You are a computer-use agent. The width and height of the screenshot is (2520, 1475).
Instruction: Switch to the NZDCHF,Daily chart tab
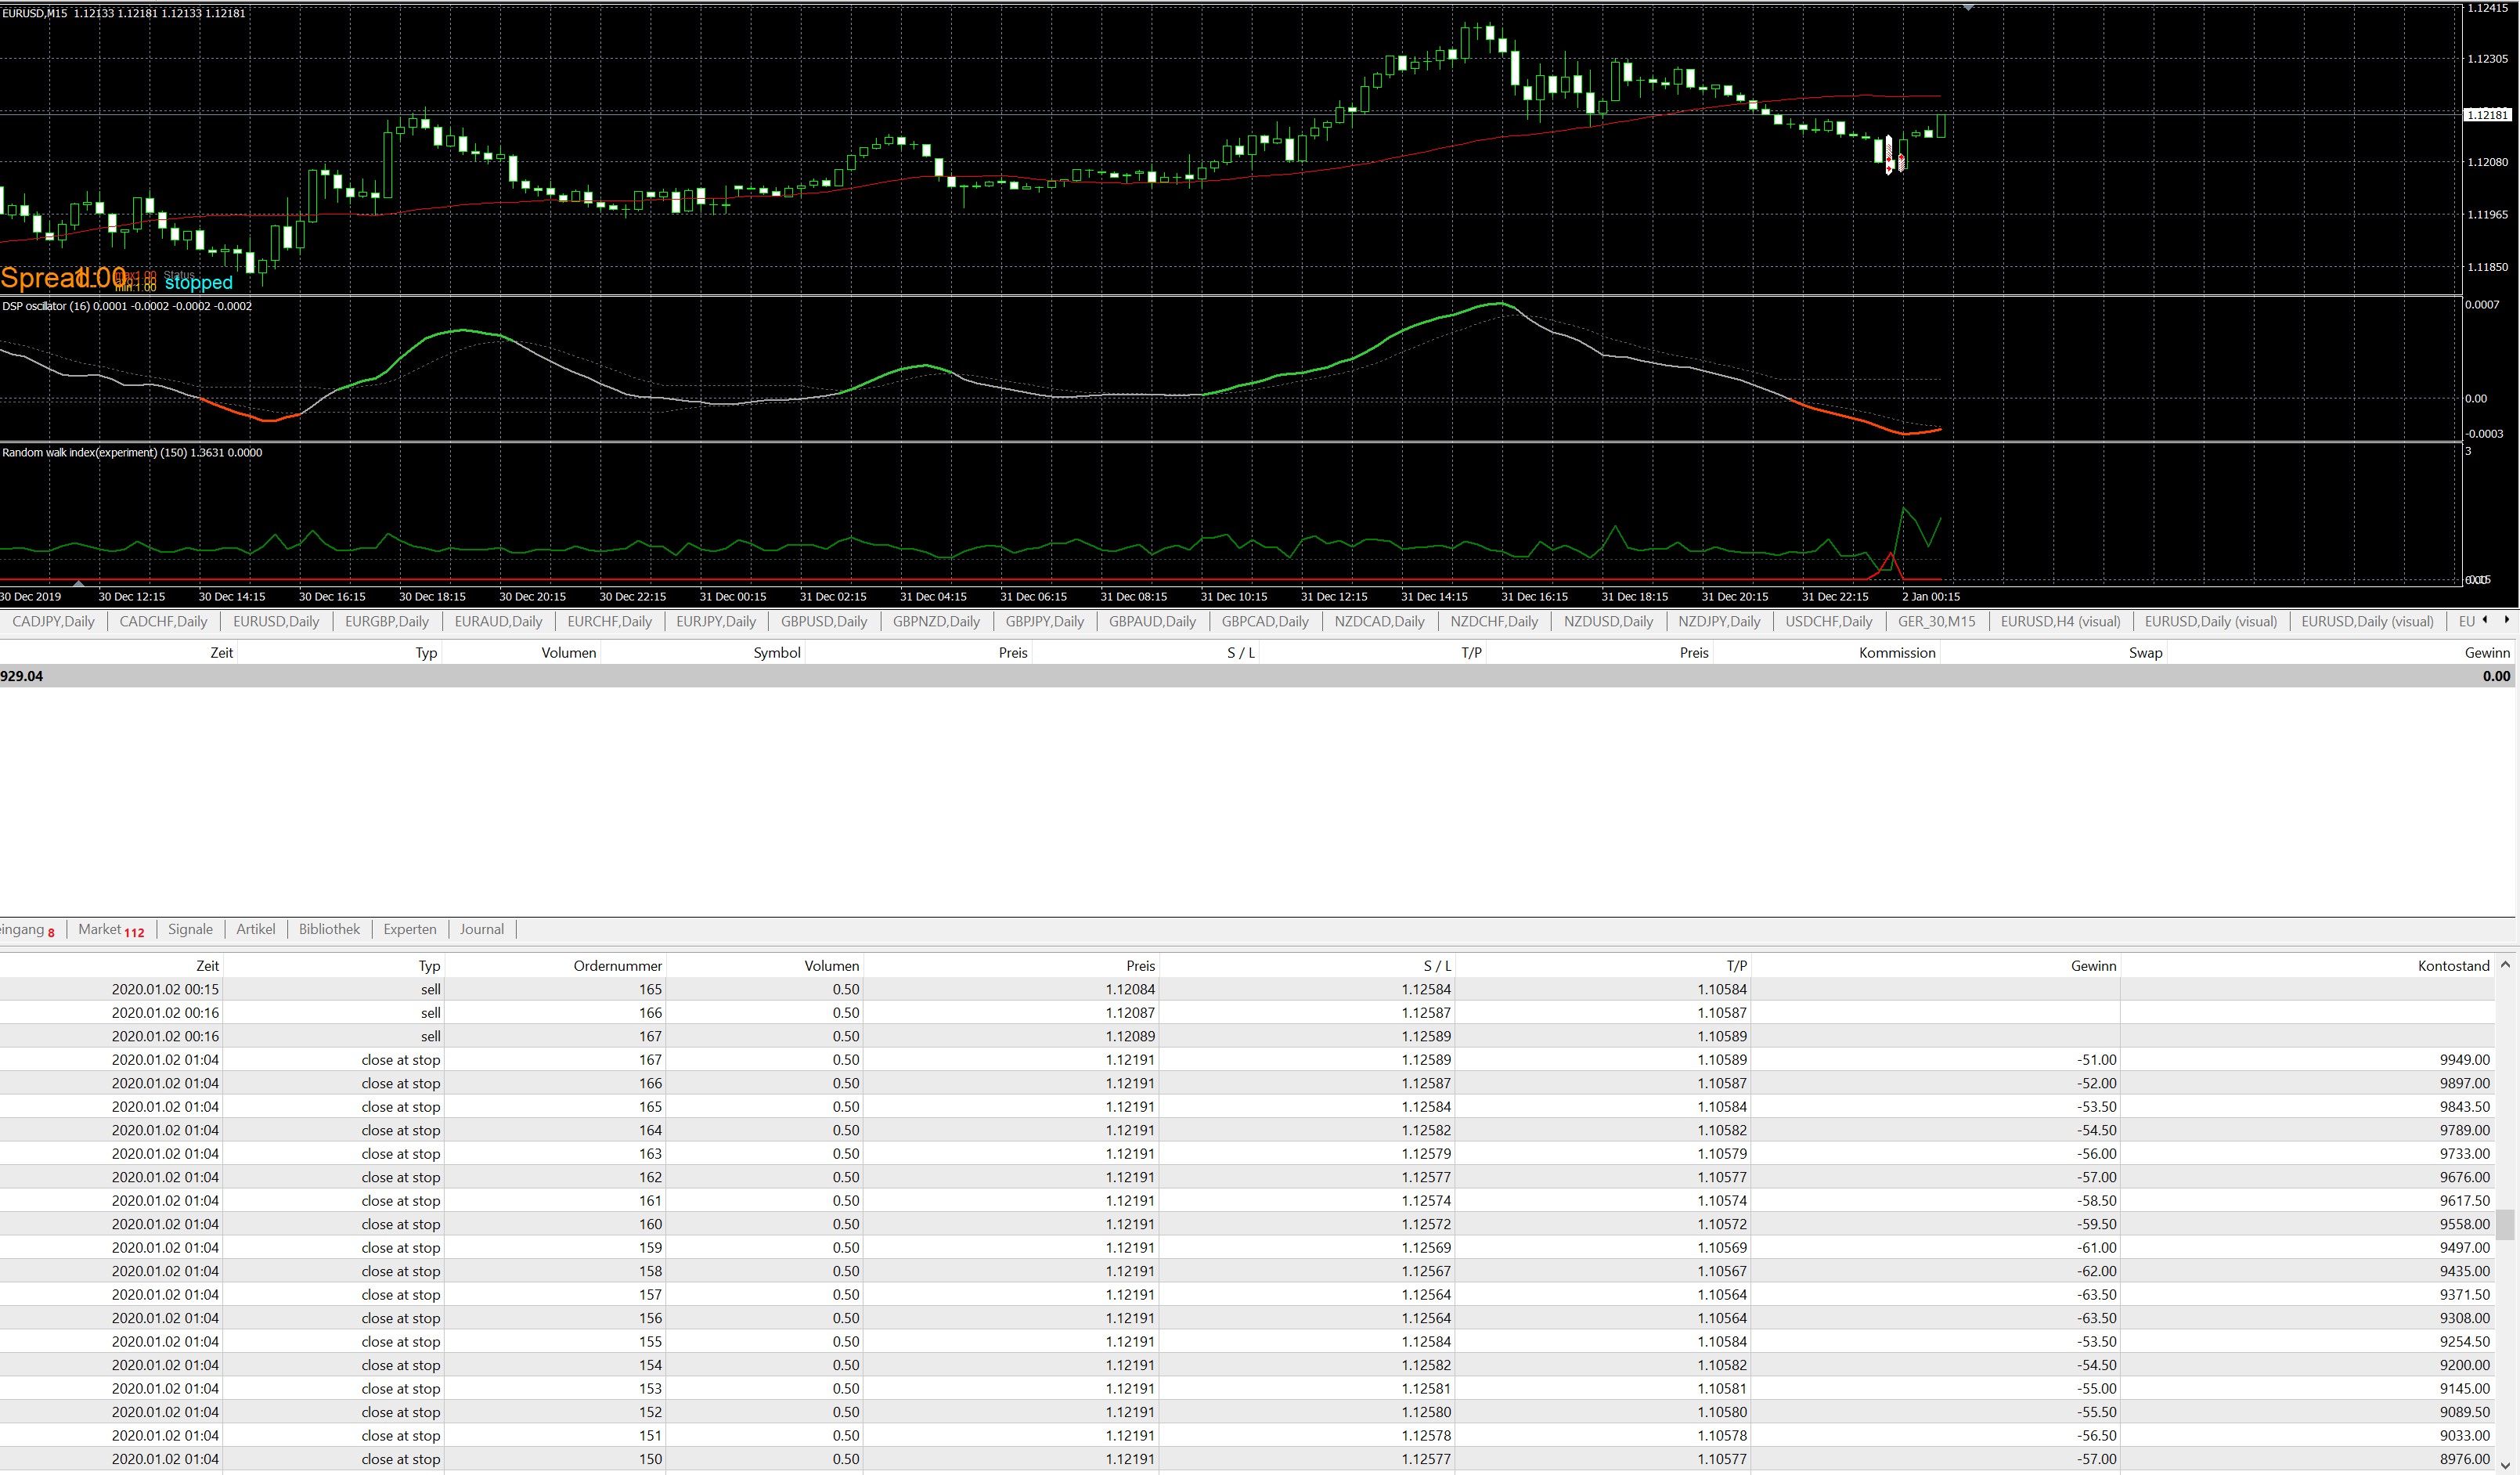click(1494, 621)
